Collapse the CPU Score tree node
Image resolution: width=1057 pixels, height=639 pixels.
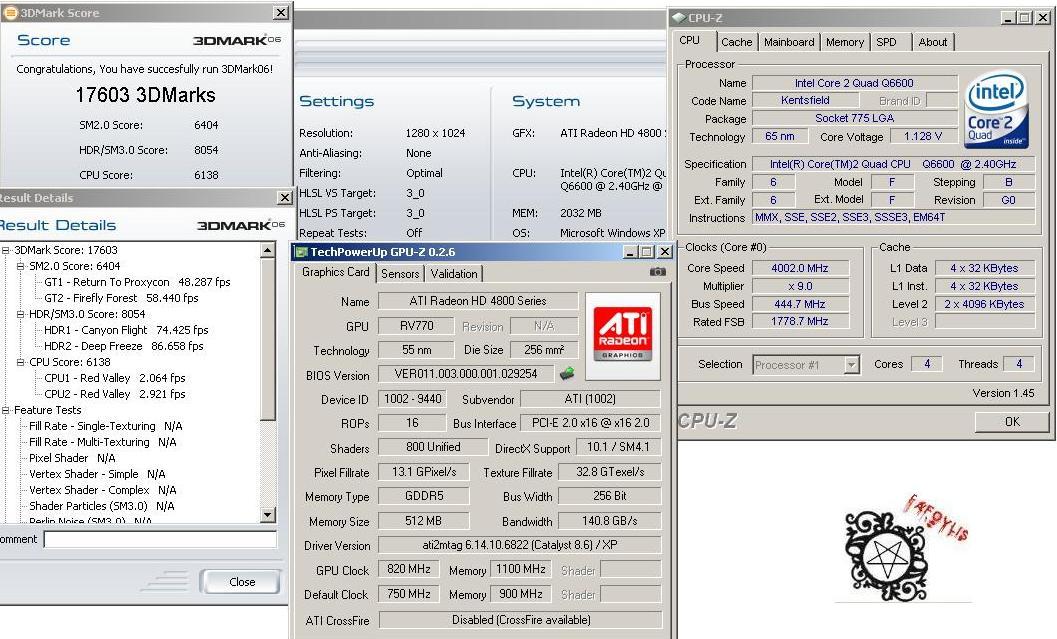click(20, 362)
